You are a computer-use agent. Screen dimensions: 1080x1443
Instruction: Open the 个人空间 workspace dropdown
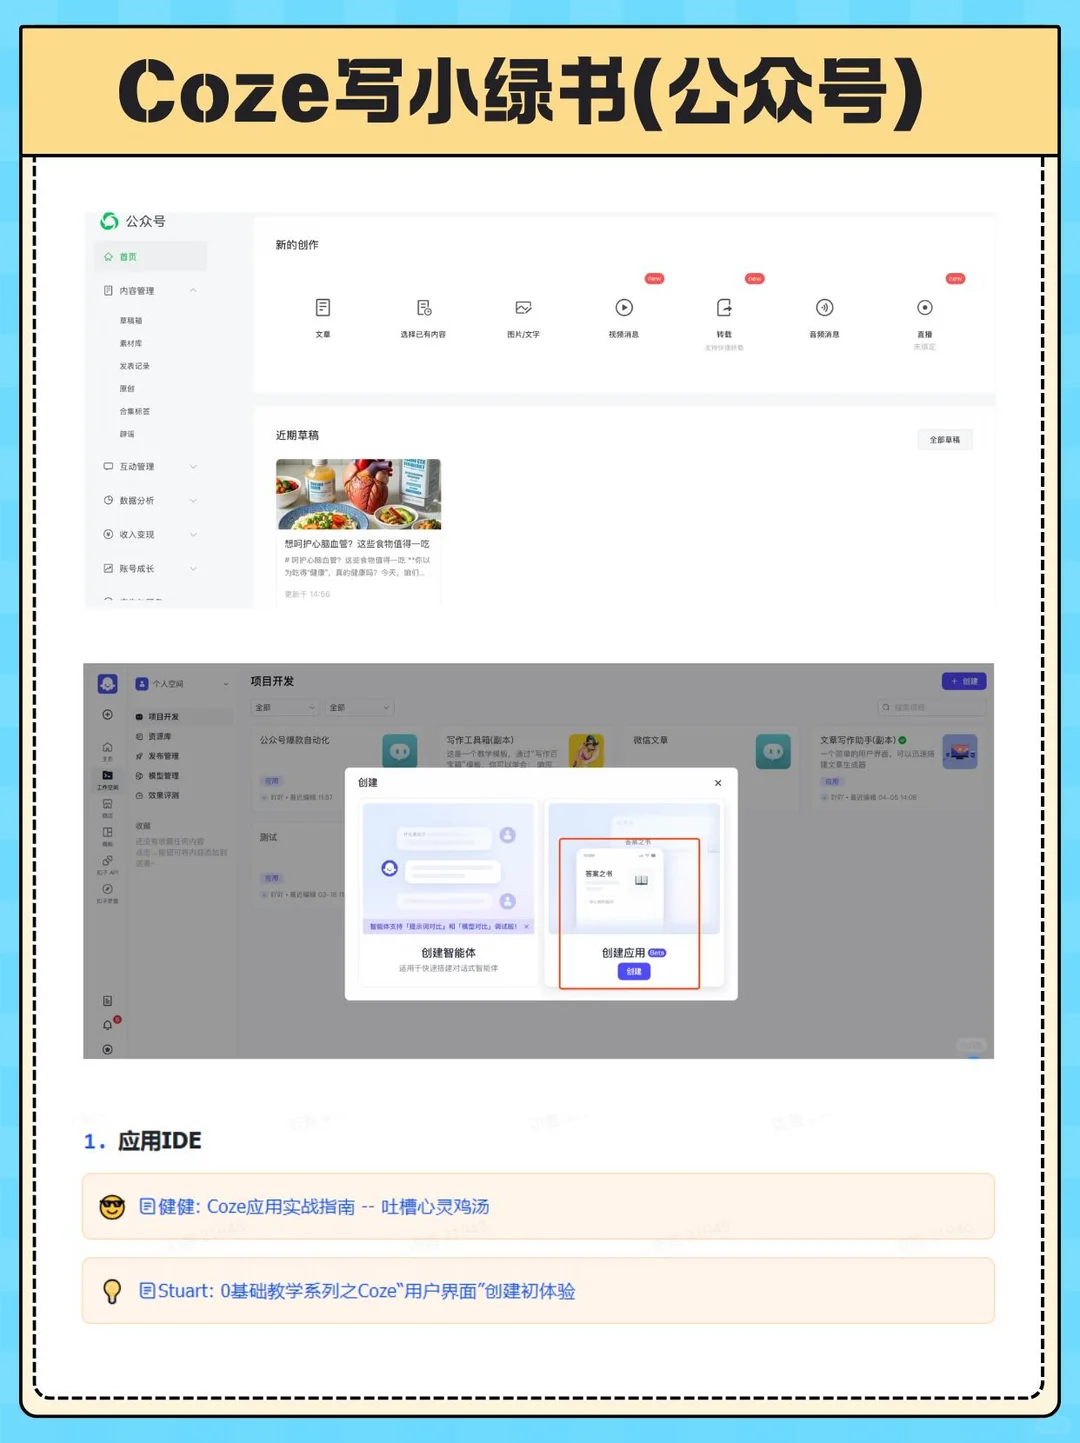182,684
